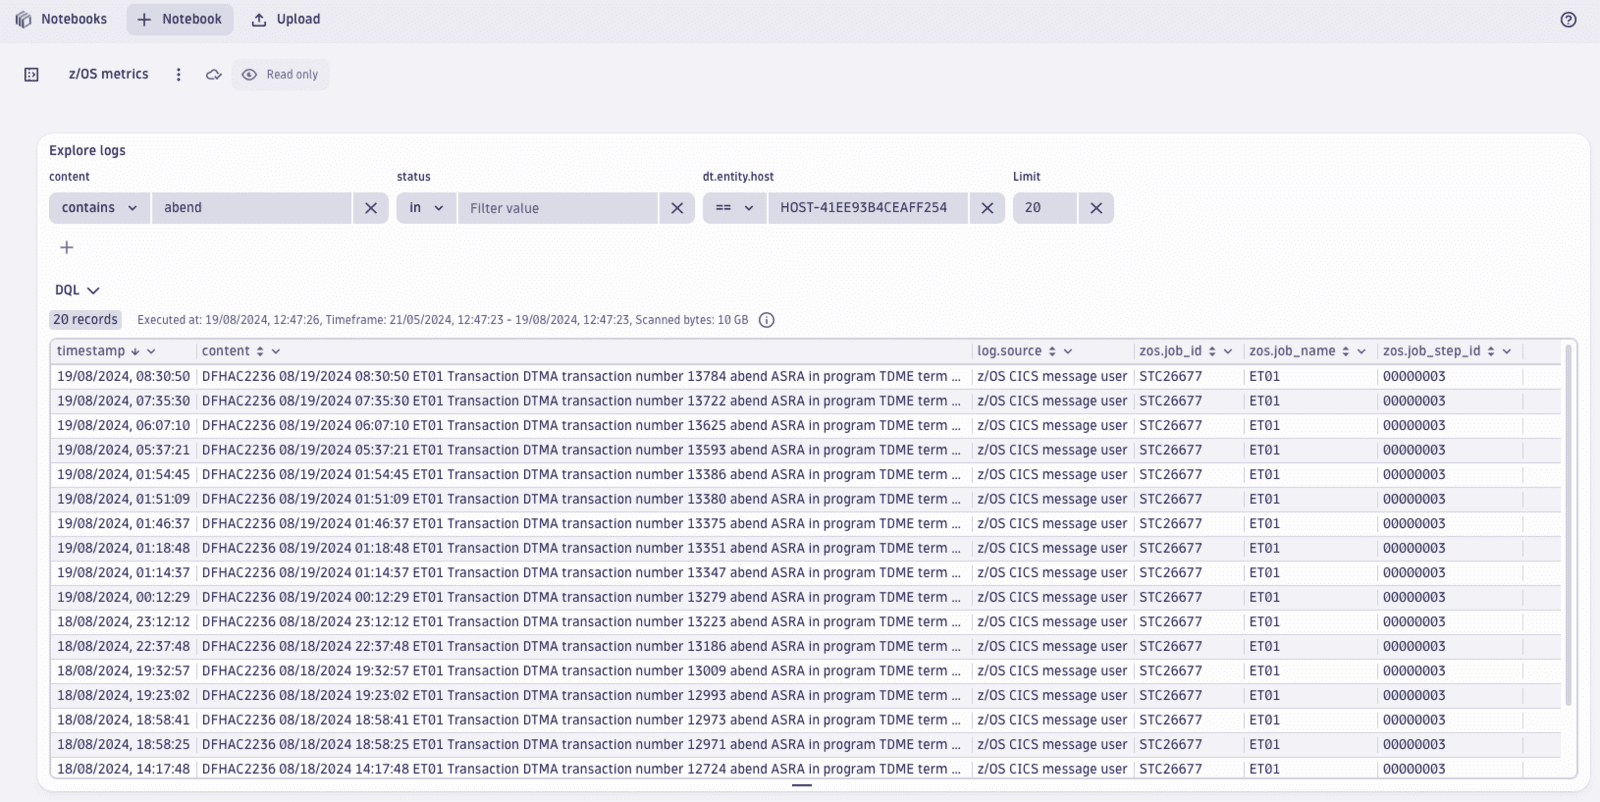Screen dimensions: 1600x802
Task: Sort the zos.job_name column
Action: [1346, 351]
